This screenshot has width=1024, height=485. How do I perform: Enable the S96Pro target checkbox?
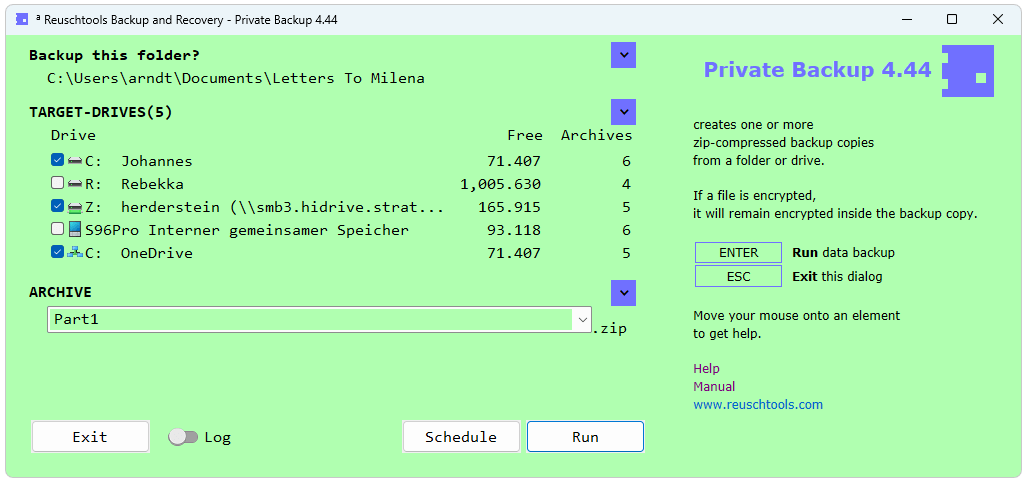click(x=57, y=230)
